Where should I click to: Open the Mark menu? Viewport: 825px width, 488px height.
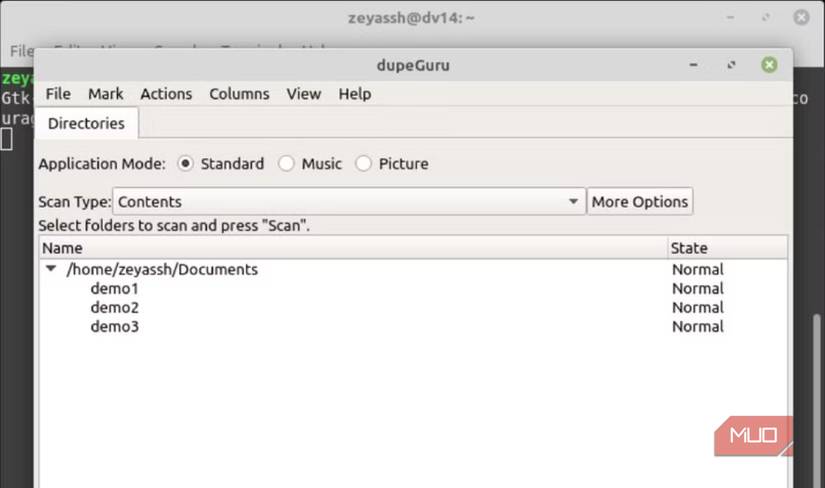click(x=105, y=94)
